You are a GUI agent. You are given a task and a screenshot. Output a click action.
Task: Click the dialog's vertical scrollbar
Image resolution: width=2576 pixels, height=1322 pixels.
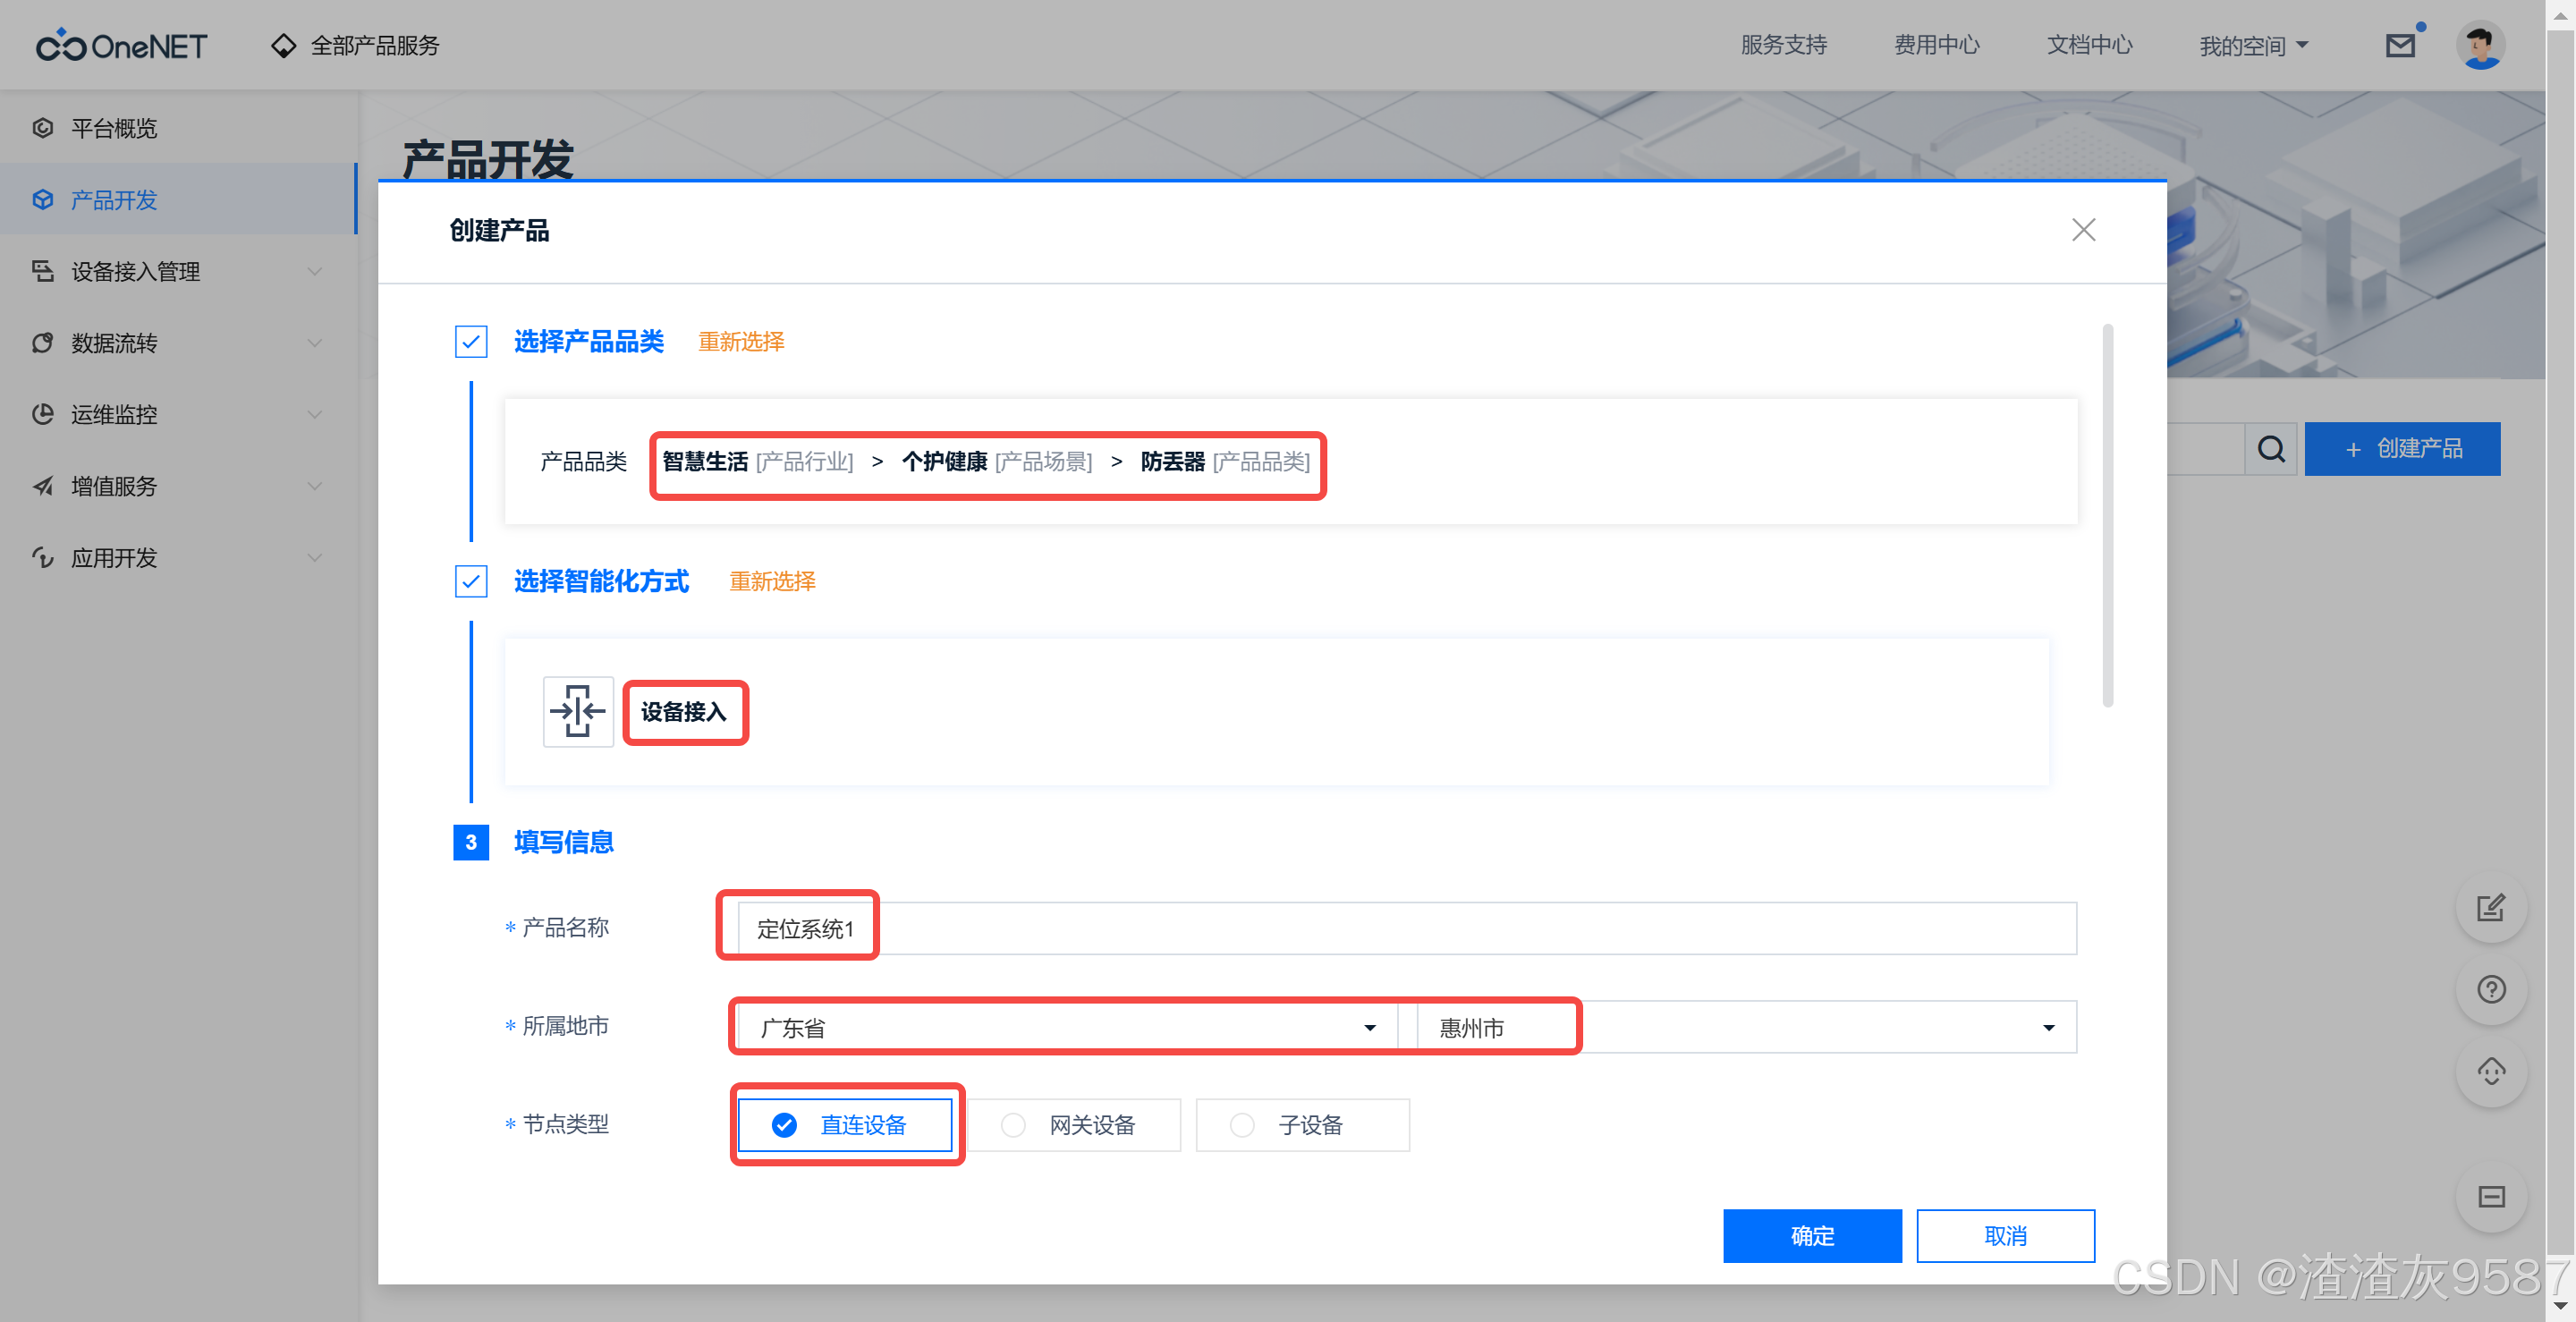tap(2107, 516)
